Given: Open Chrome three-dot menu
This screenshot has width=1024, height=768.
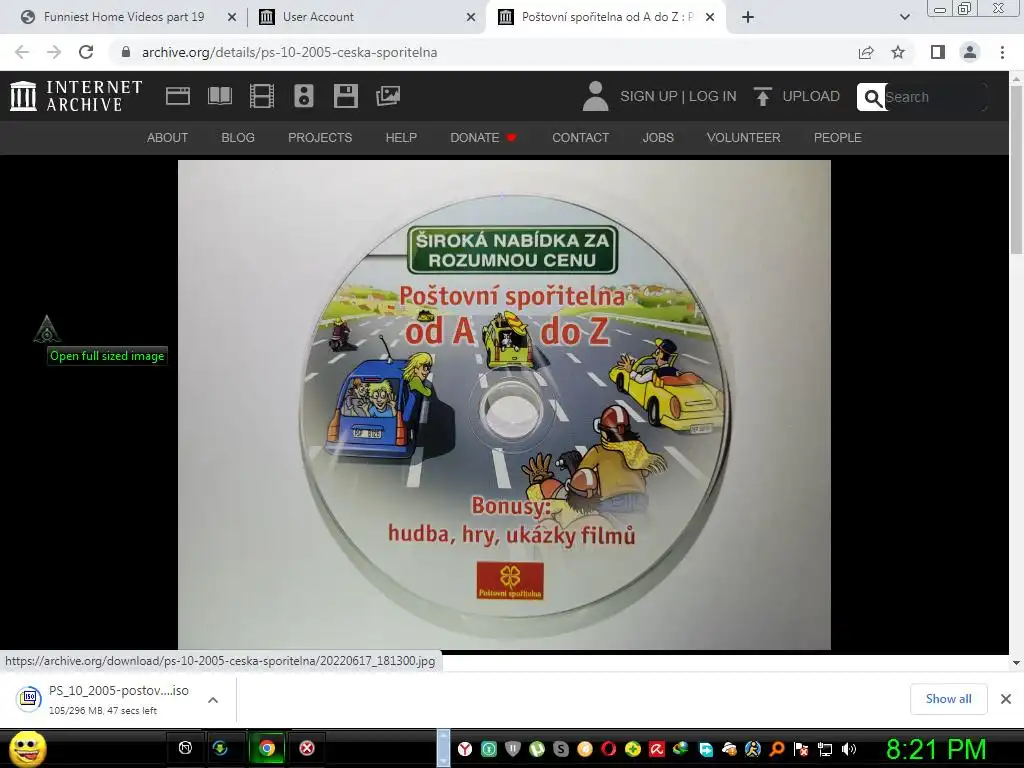Looking at the screenshot, I should [1002, 52].
